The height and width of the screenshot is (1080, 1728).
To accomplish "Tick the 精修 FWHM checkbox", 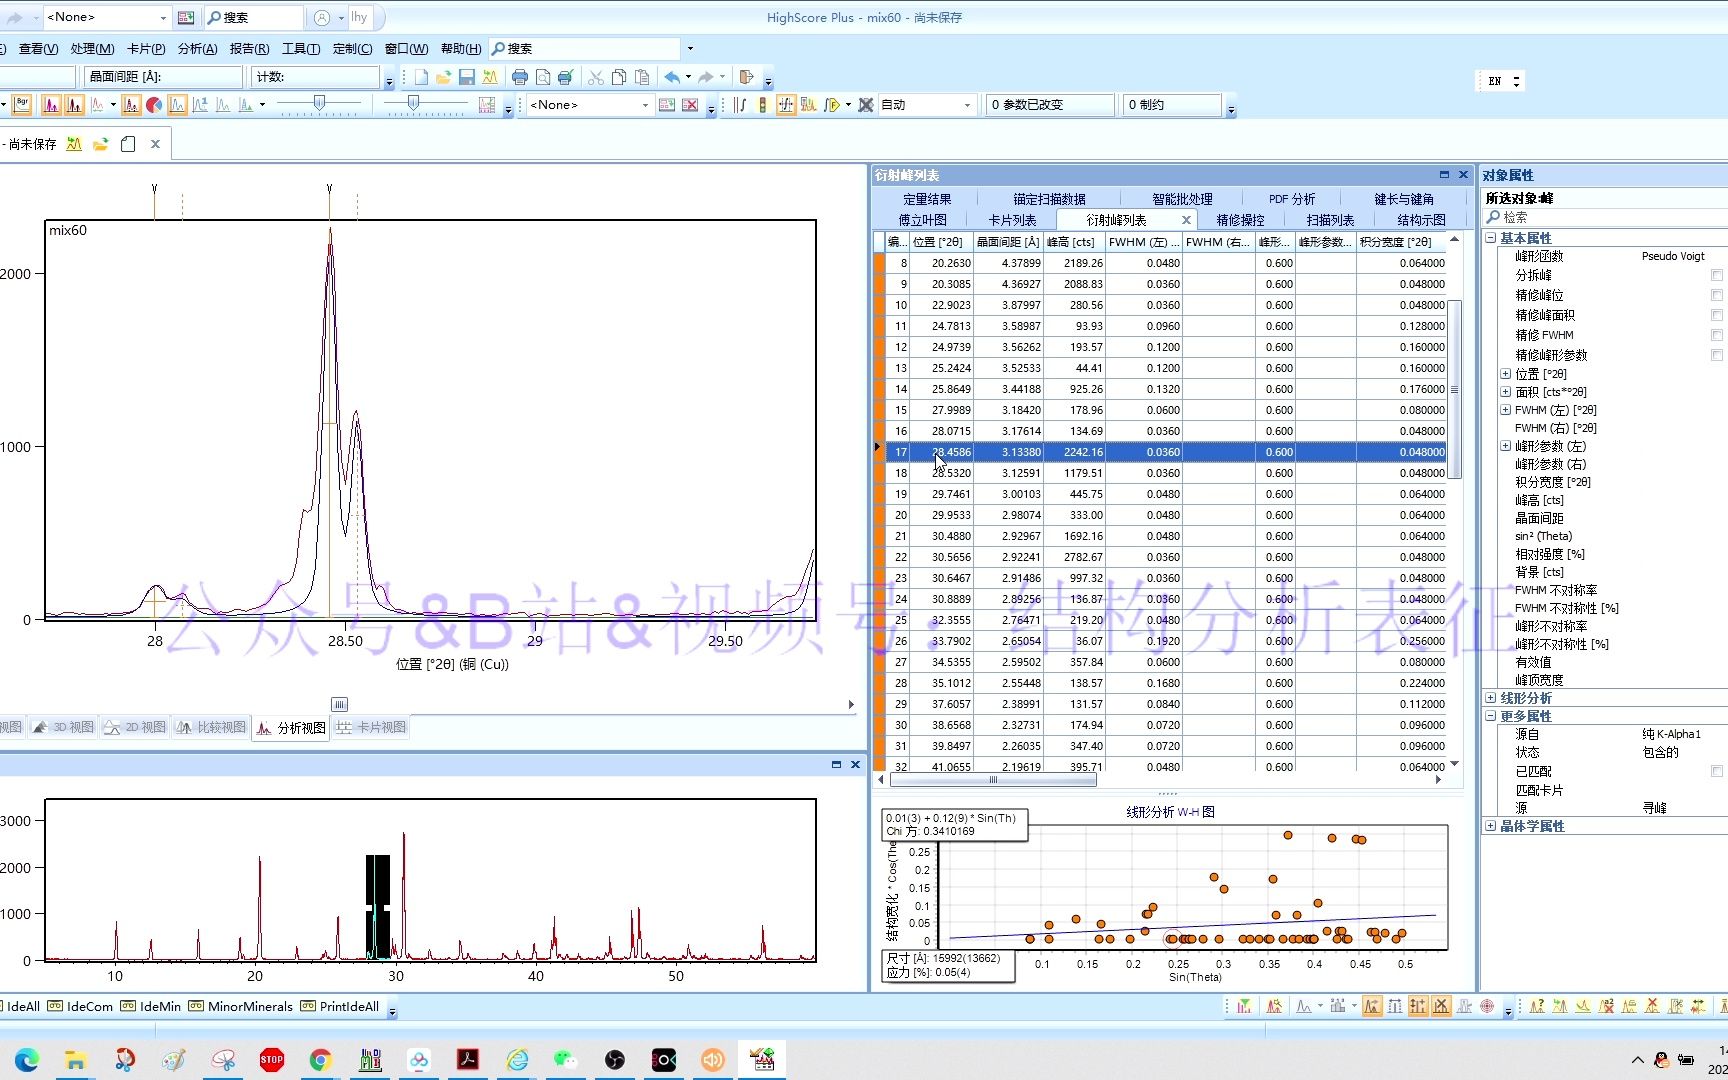I will [x=1716, y=335].
